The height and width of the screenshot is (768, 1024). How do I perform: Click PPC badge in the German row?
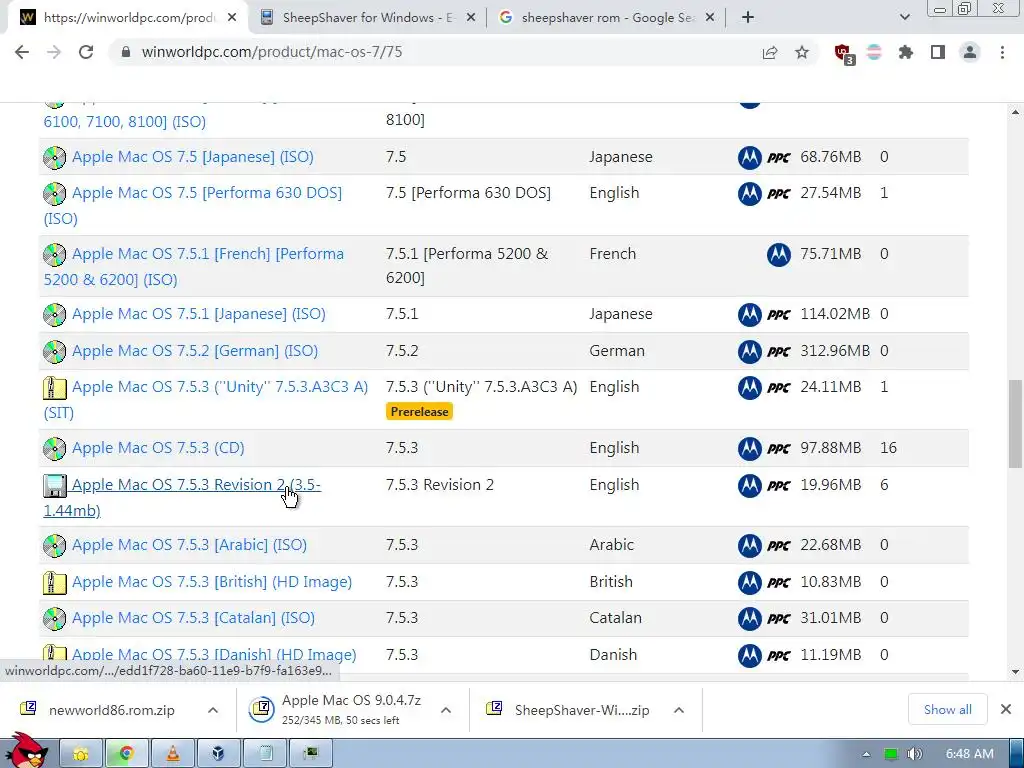pyautogui.click(x=778, y=352)
